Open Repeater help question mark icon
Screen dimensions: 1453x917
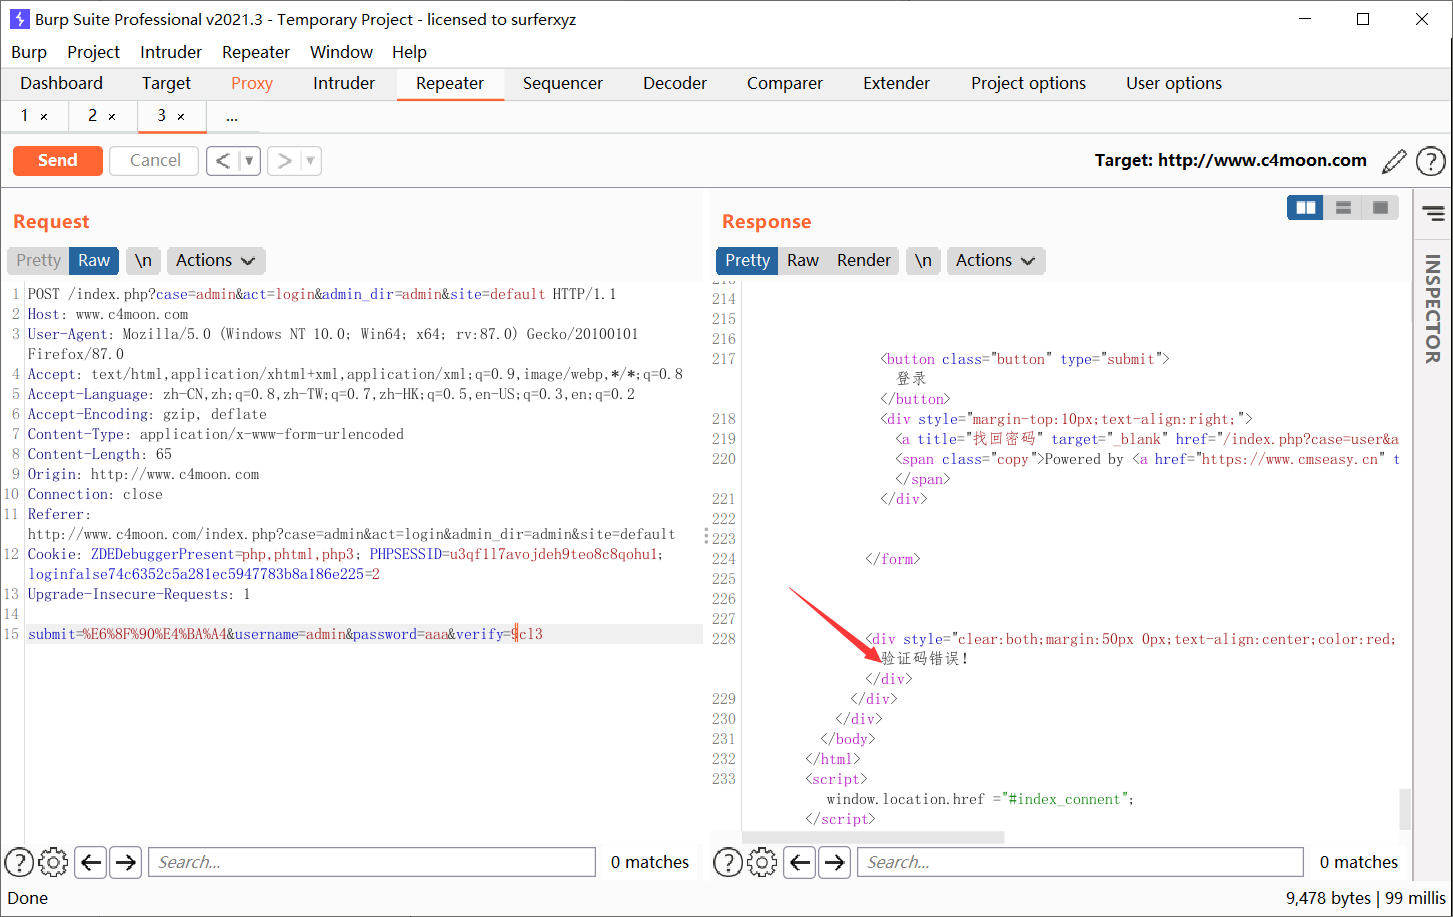point(1430,161)
